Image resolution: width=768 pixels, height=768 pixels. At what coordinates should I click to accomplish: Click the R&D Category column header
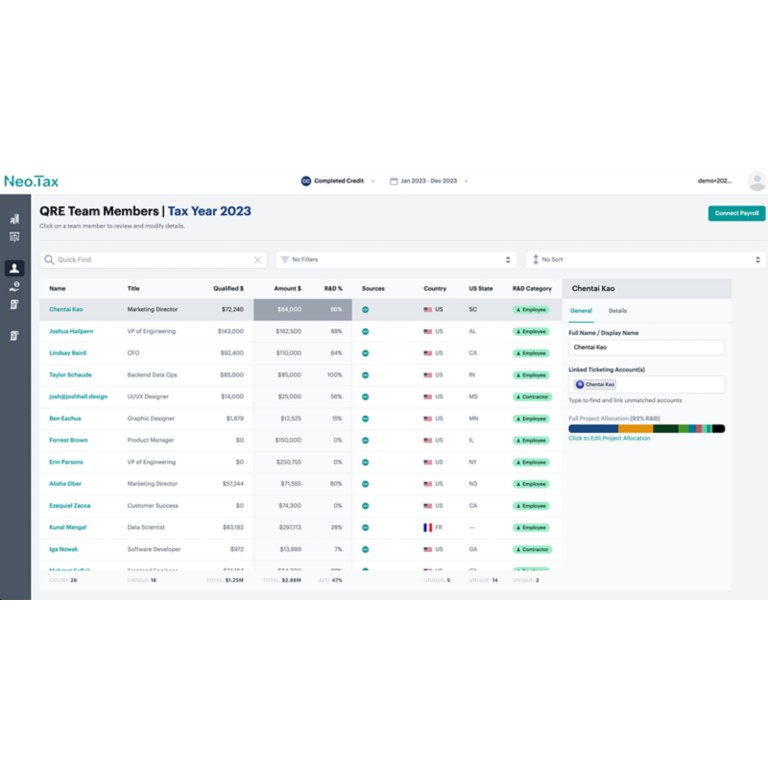[532, 288]
